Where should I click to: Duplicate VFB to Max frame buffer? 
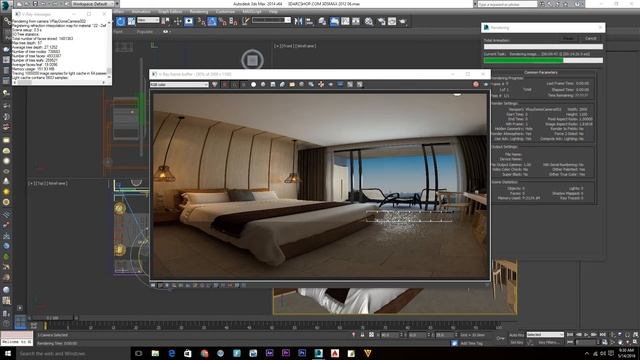click(311, 84)
